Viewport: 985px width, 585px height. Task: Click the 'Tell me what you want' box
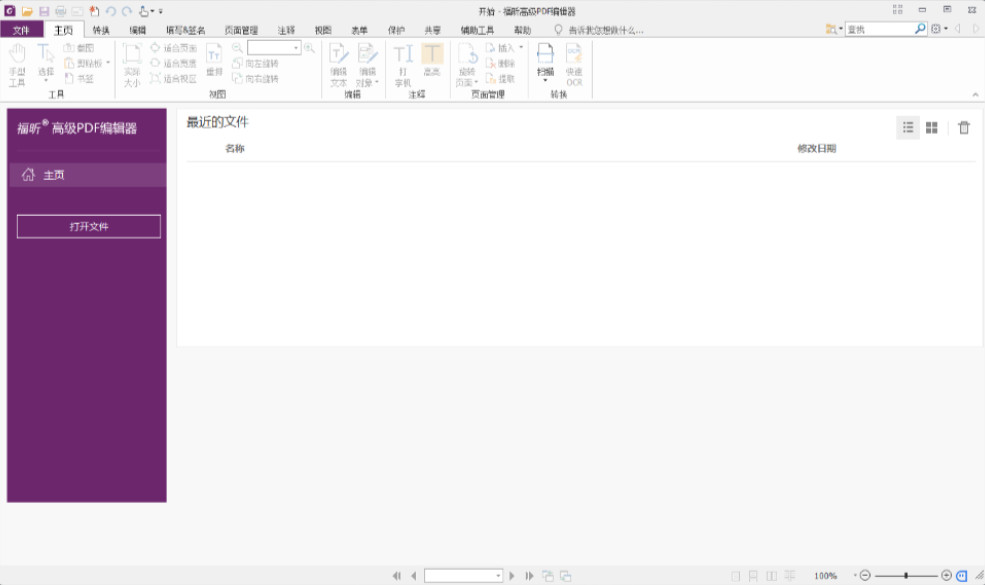[606, 30]
